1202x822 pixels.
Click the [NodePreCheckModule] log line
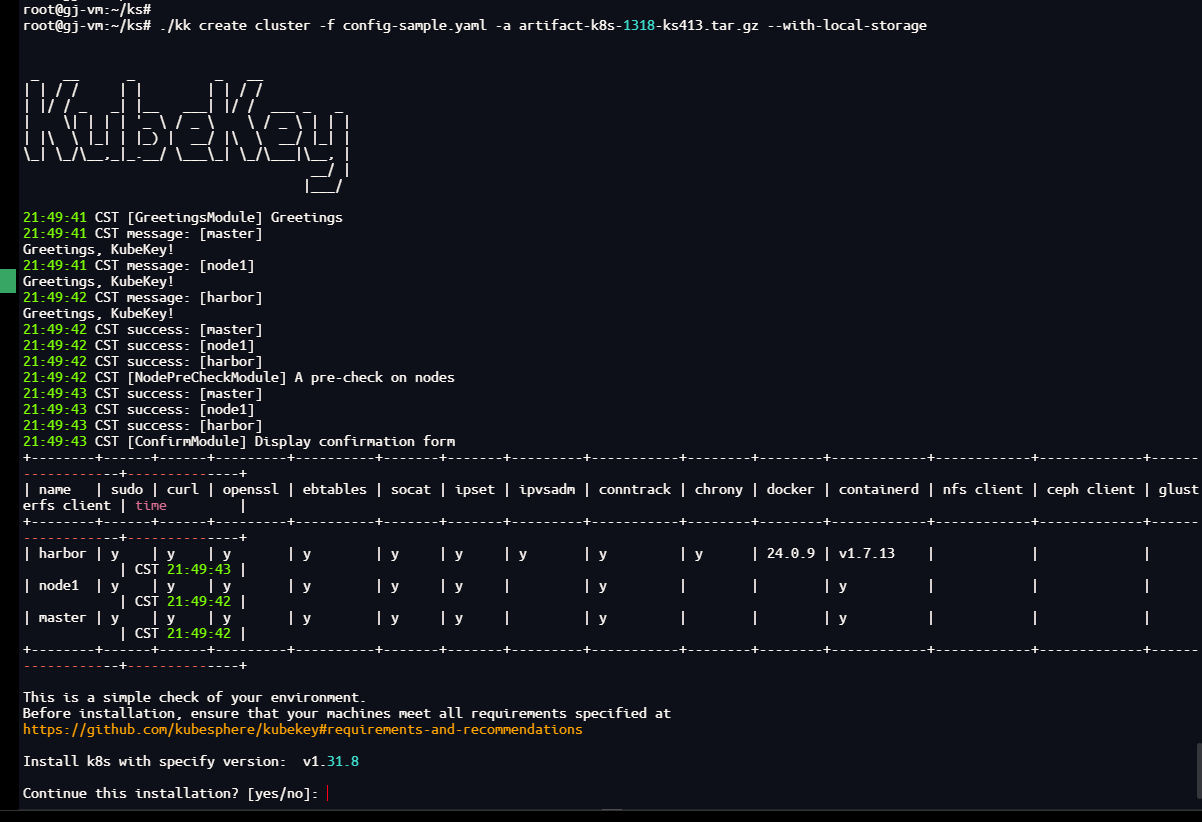[239, 378]
